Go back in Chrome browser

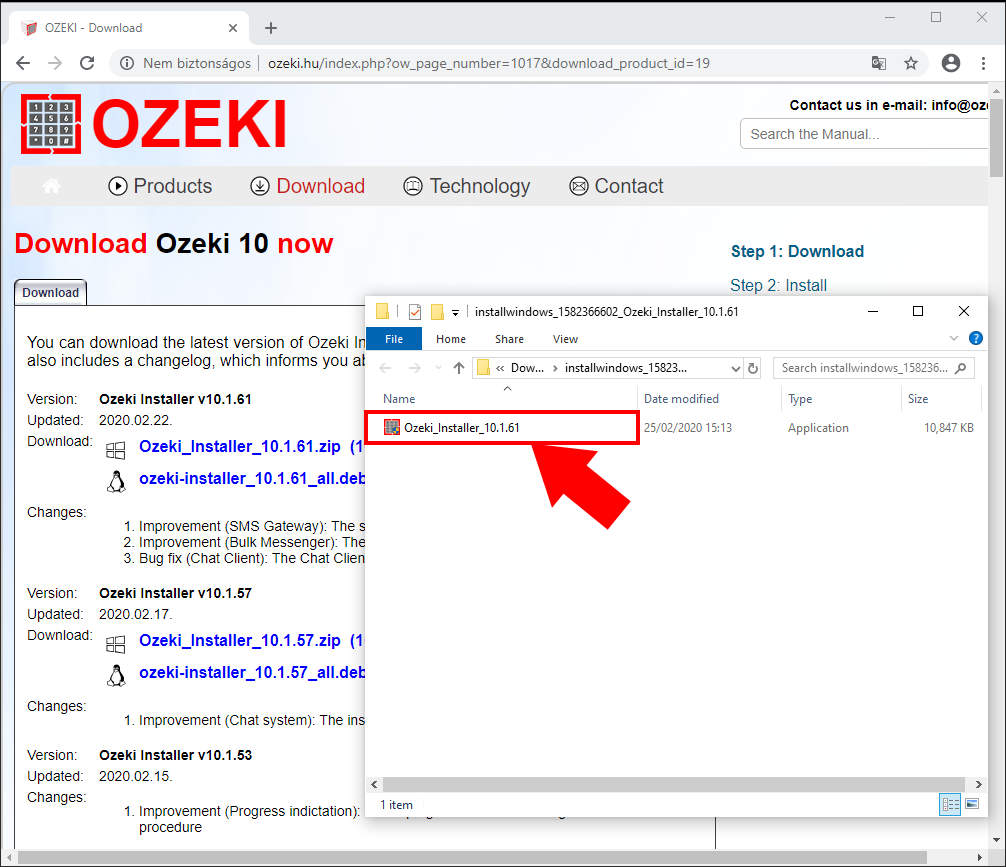(23, 63)
